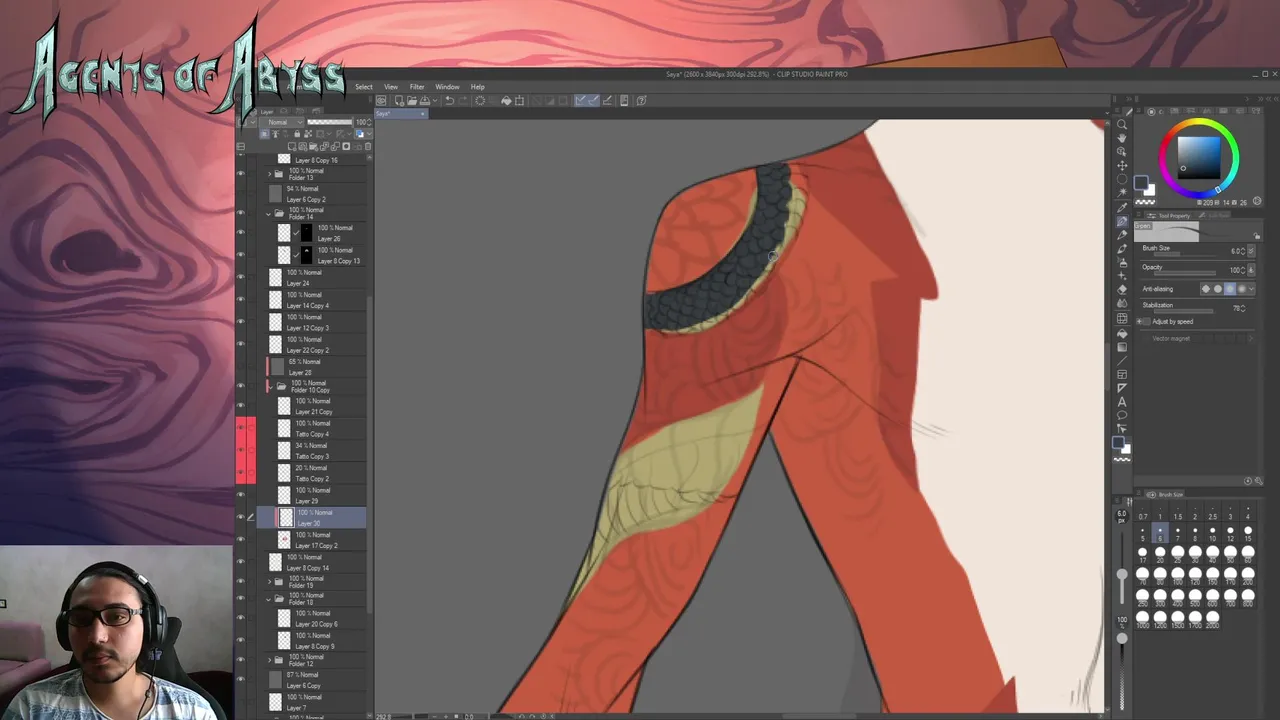This screenshot has width=1280, height=720.
Task: Expand Folder 13 in layer list
Action: [268, 174]
